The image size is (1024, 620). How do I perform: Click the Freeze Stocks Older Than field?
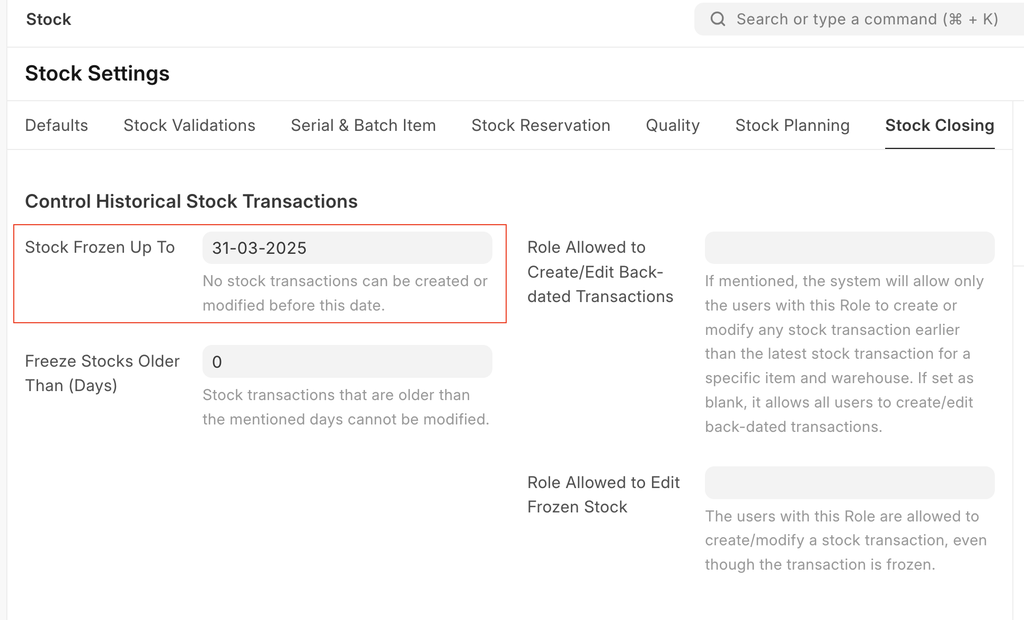347,361
